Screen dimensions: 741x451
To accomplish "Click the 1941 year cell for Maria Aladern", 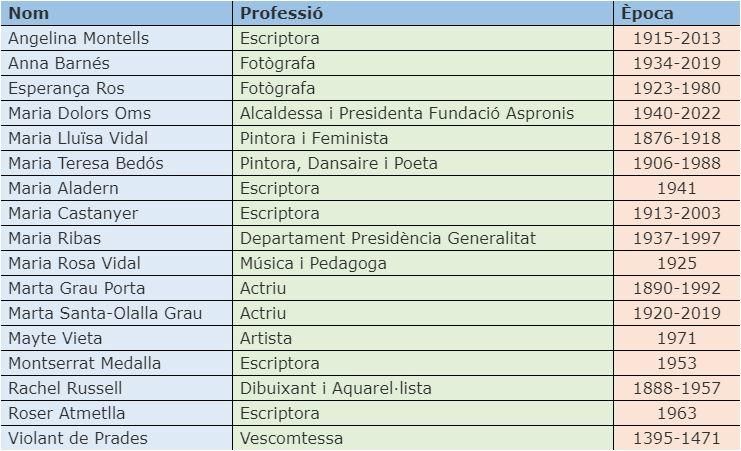I will click(677, 189).
